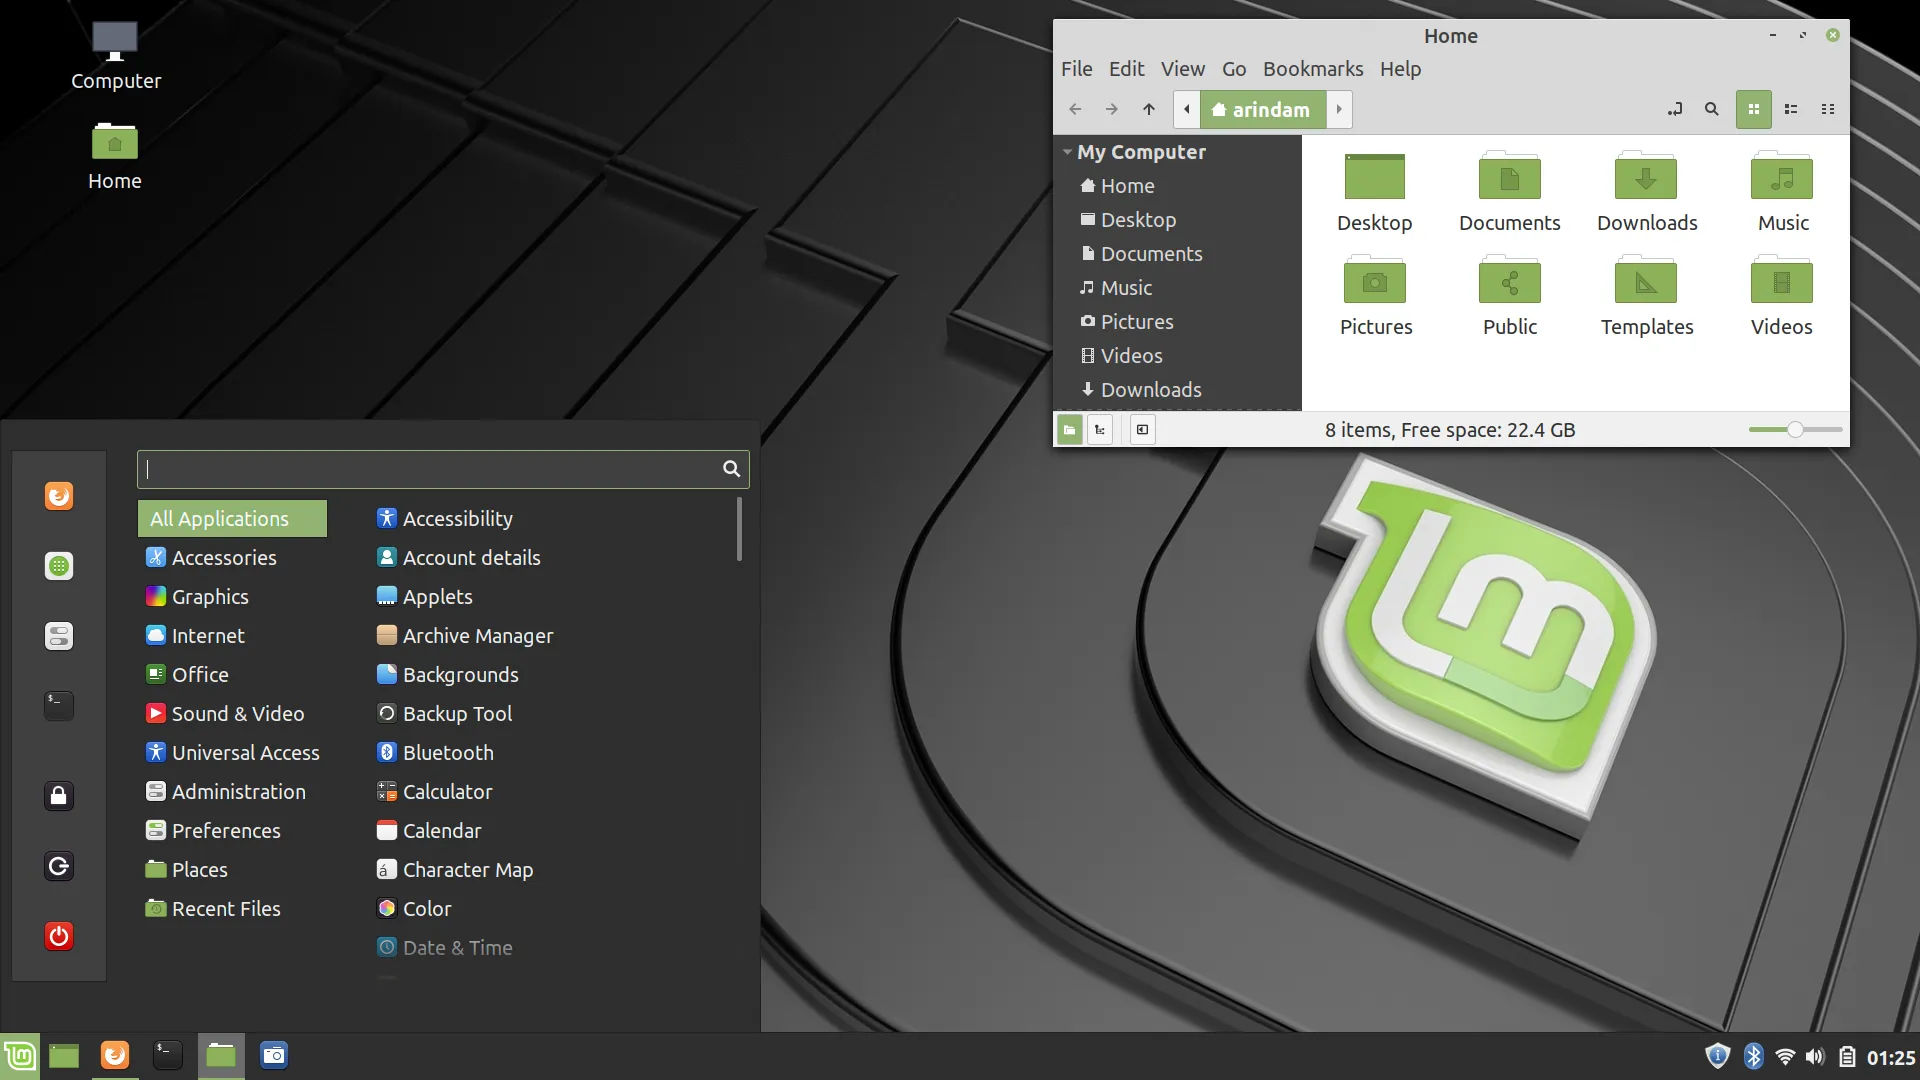The image size is (1920, 1080).
Task: Open the Backup Tool icon
Action: [x=386, y=712]
